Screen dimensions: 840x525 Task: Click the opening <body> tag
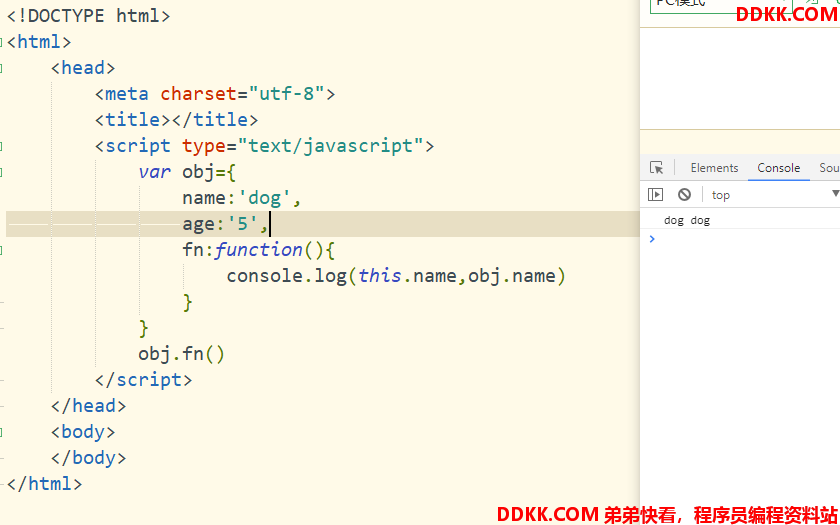click(83, 432)
